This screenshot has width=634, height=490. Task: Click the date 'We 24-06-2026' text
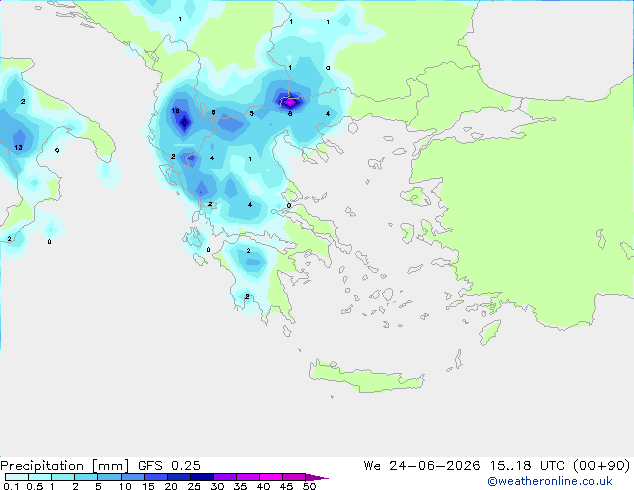422,466
